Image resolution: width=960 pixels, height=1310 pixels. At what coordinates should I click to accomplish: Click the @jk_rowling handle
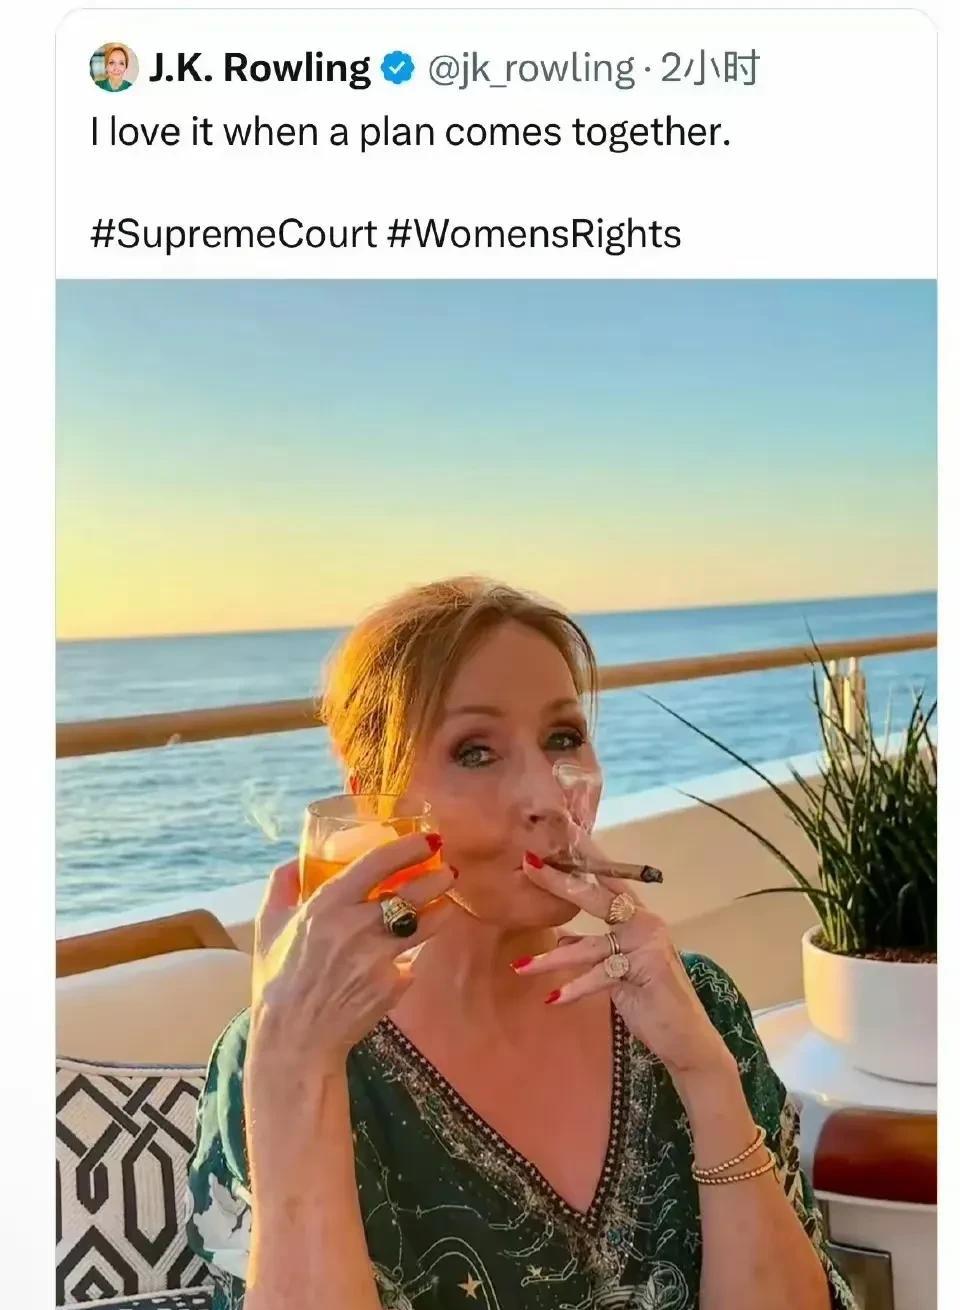530,68
